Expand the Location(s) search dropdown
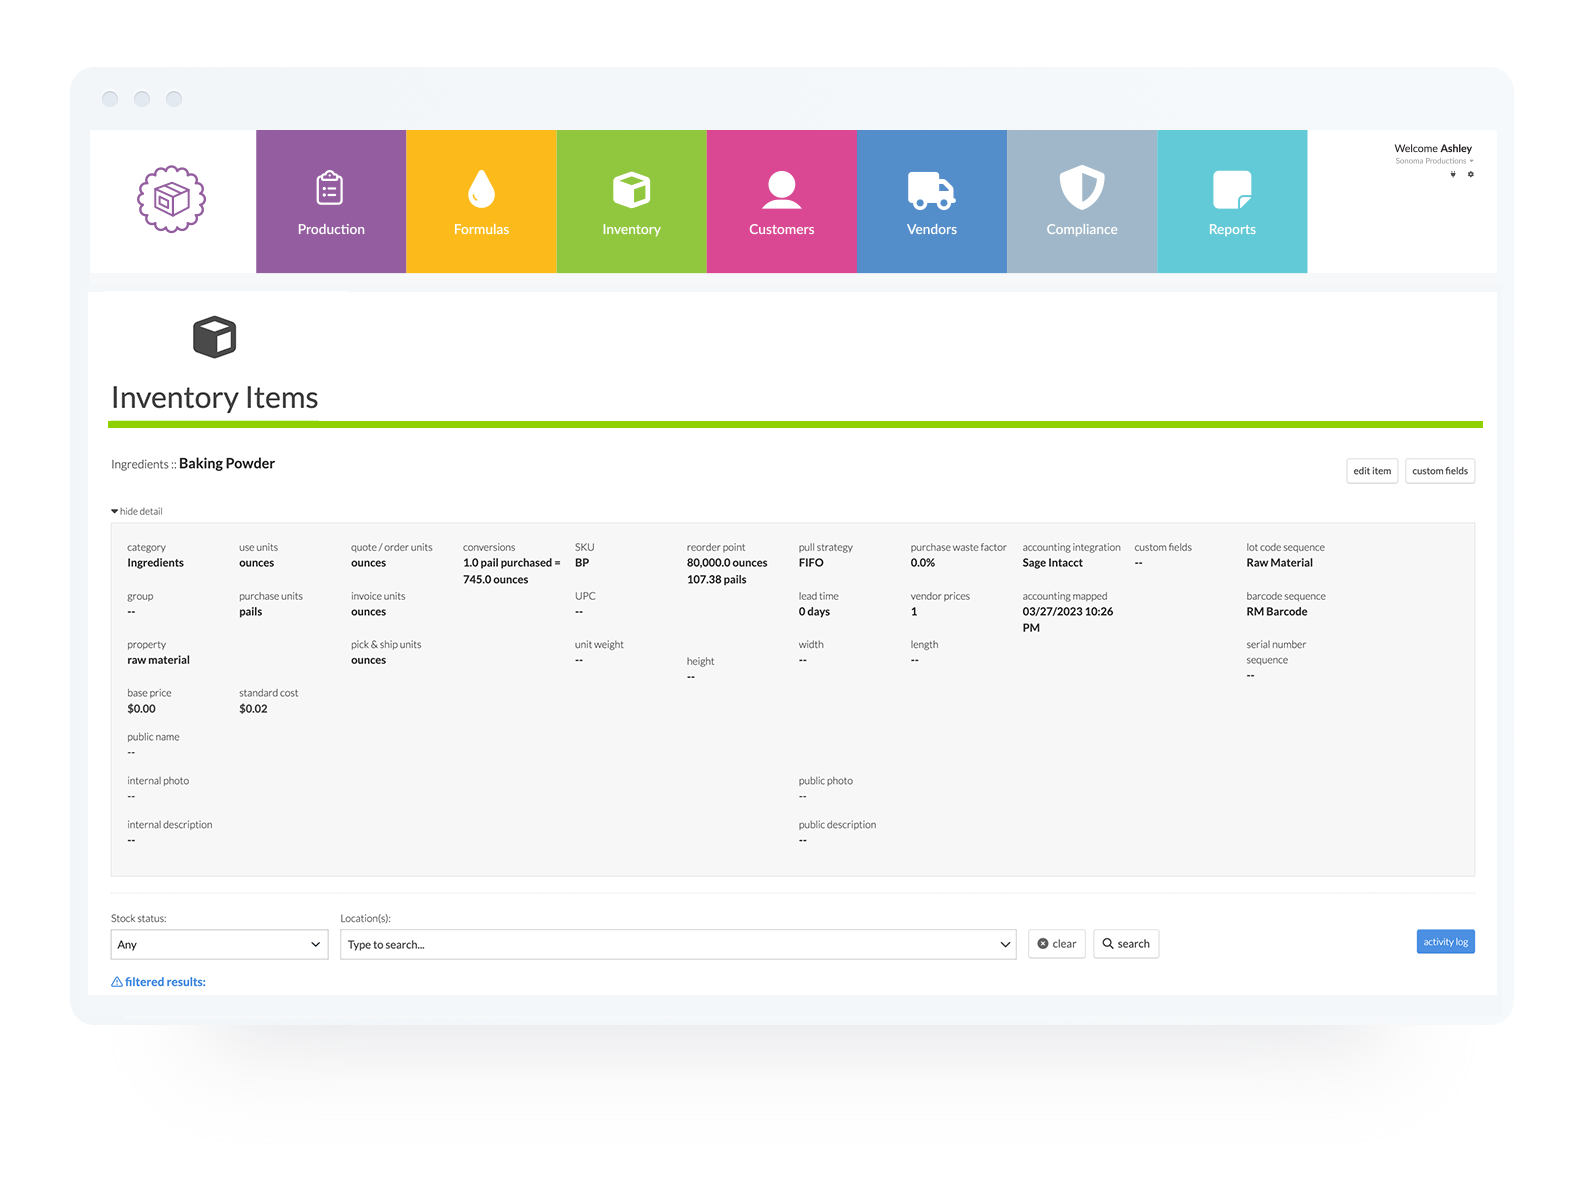The height and width of the screenshot is (1193, 1584). pyautogui.click(x=677, y=944)
